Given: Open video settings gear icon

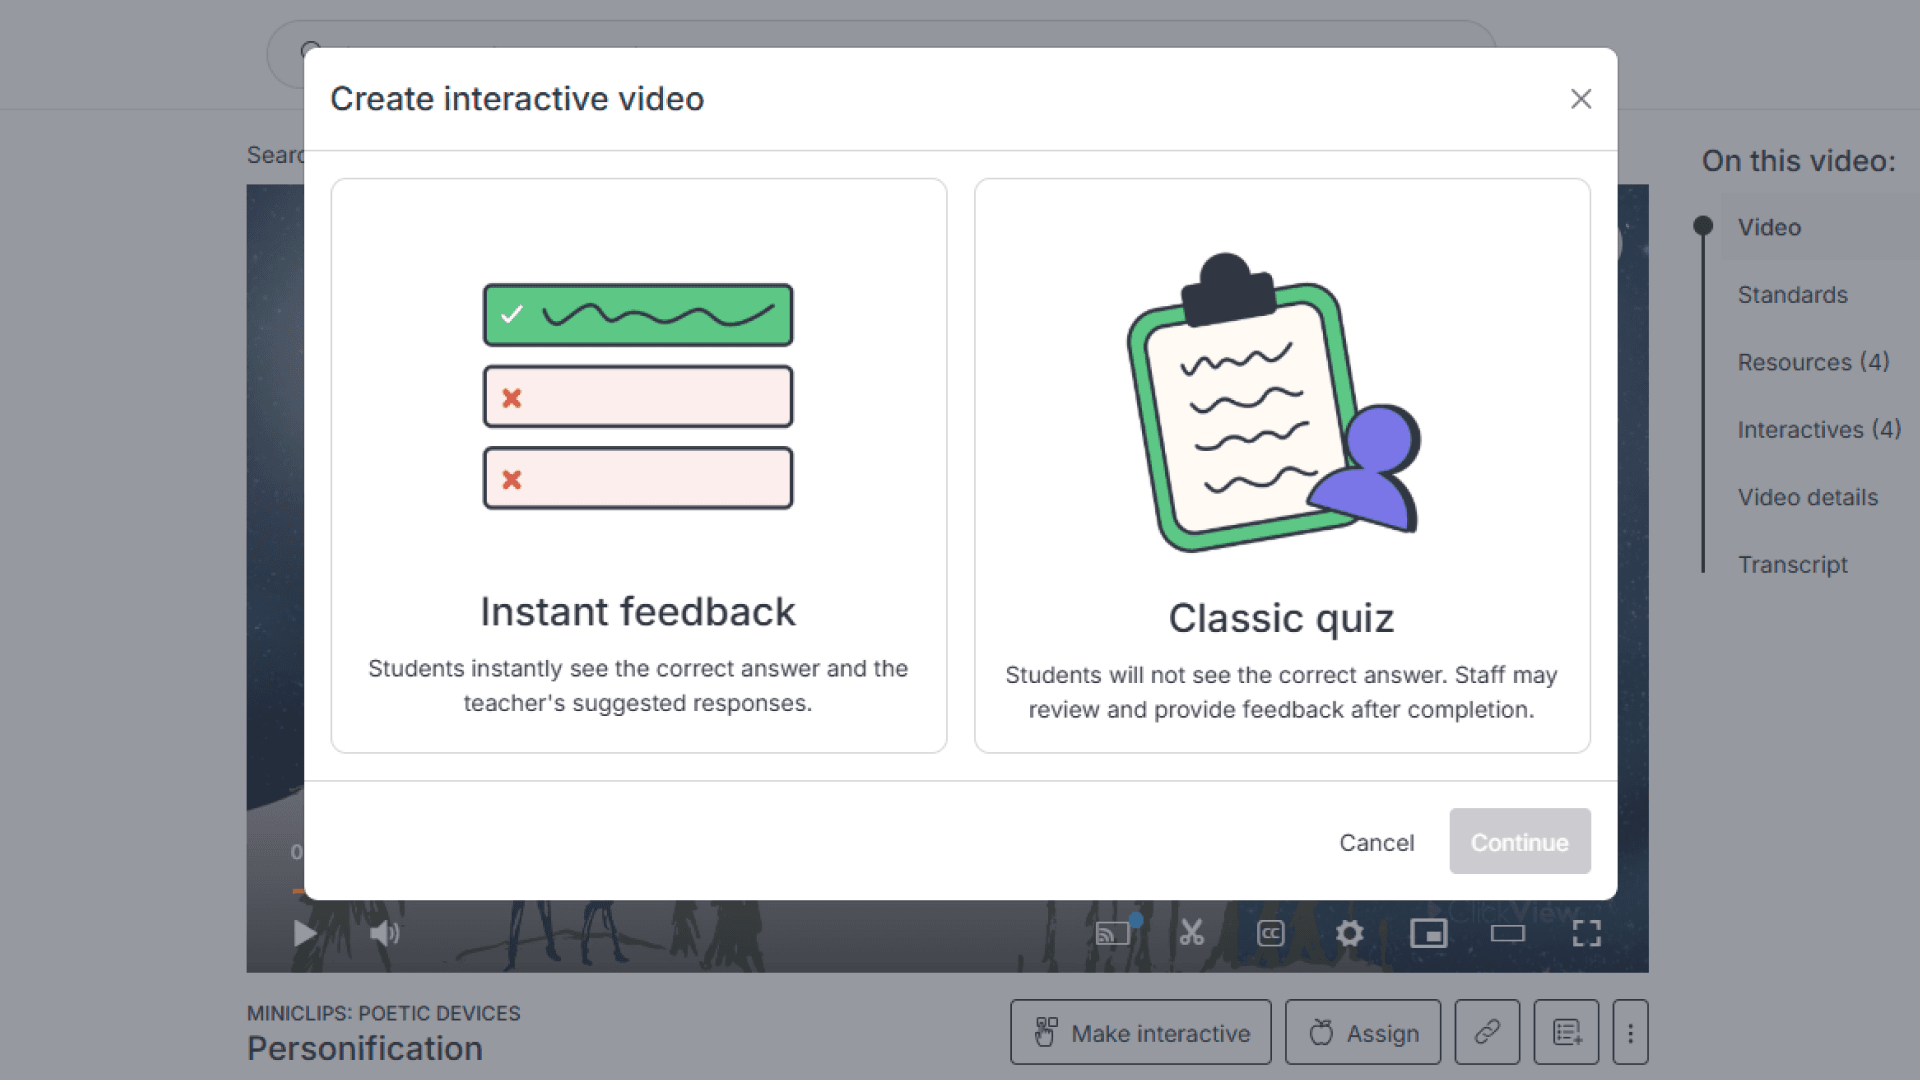Looking at the screenshot, I should [1349, 934].
